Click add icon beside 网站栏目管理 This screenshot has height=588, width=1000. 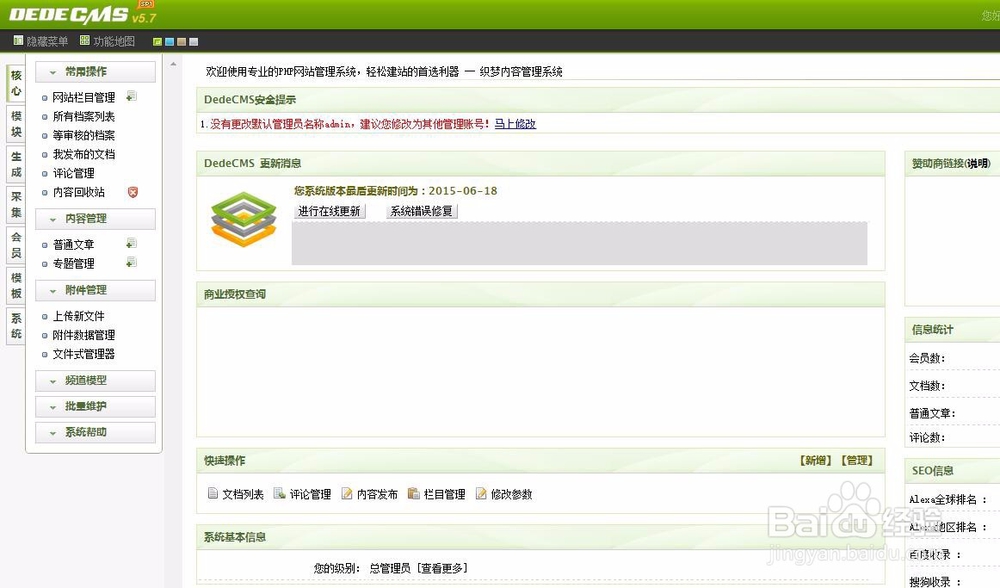click(x=131, y=96)
